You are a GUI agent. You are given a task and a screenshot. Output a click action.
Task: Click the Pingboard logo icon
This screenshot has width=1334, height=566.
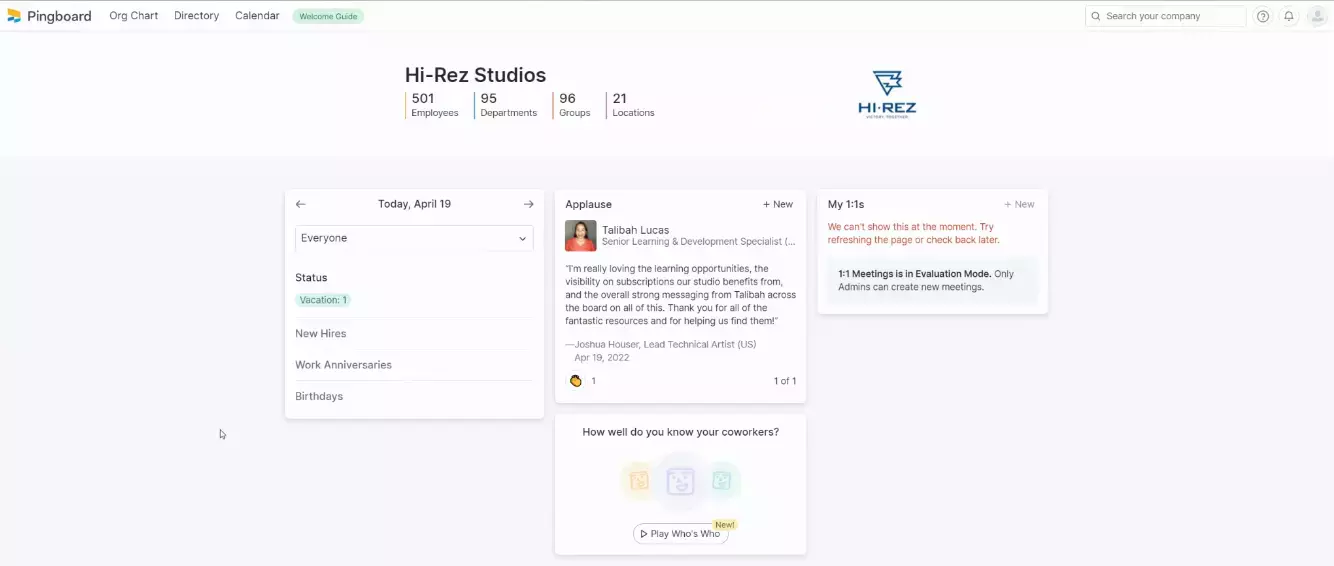click(14, 16)
